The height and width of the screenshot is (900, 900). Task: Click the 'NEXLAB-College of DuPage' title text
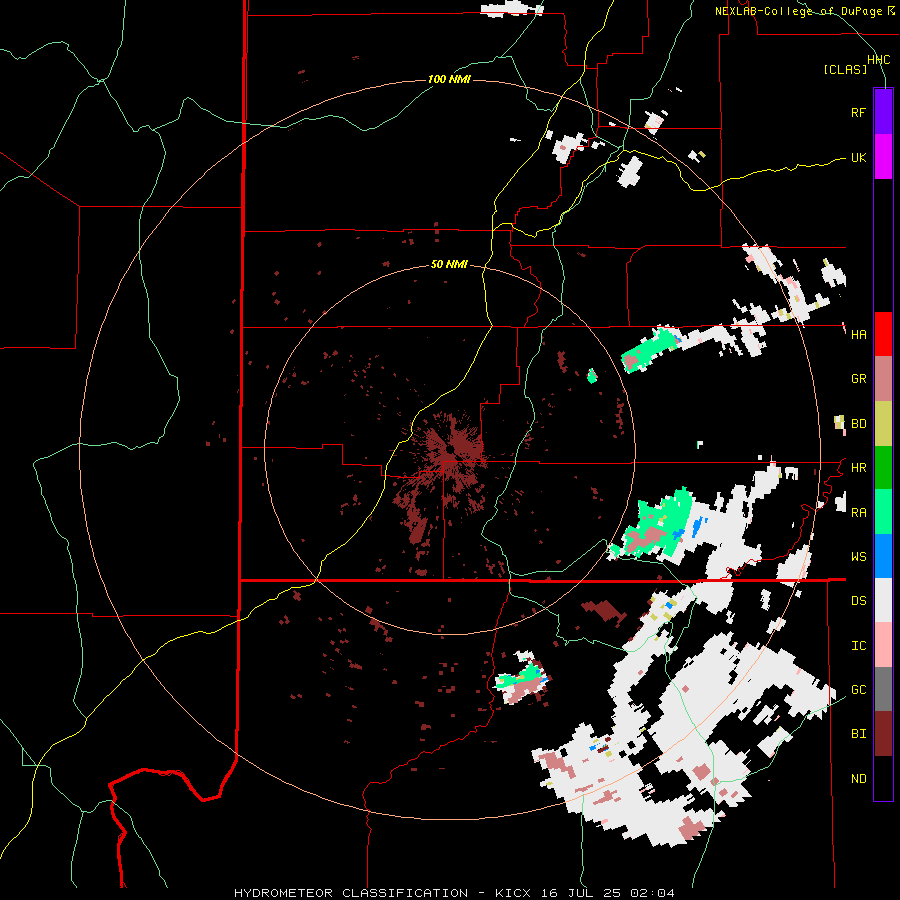click(x=798, y=11)
